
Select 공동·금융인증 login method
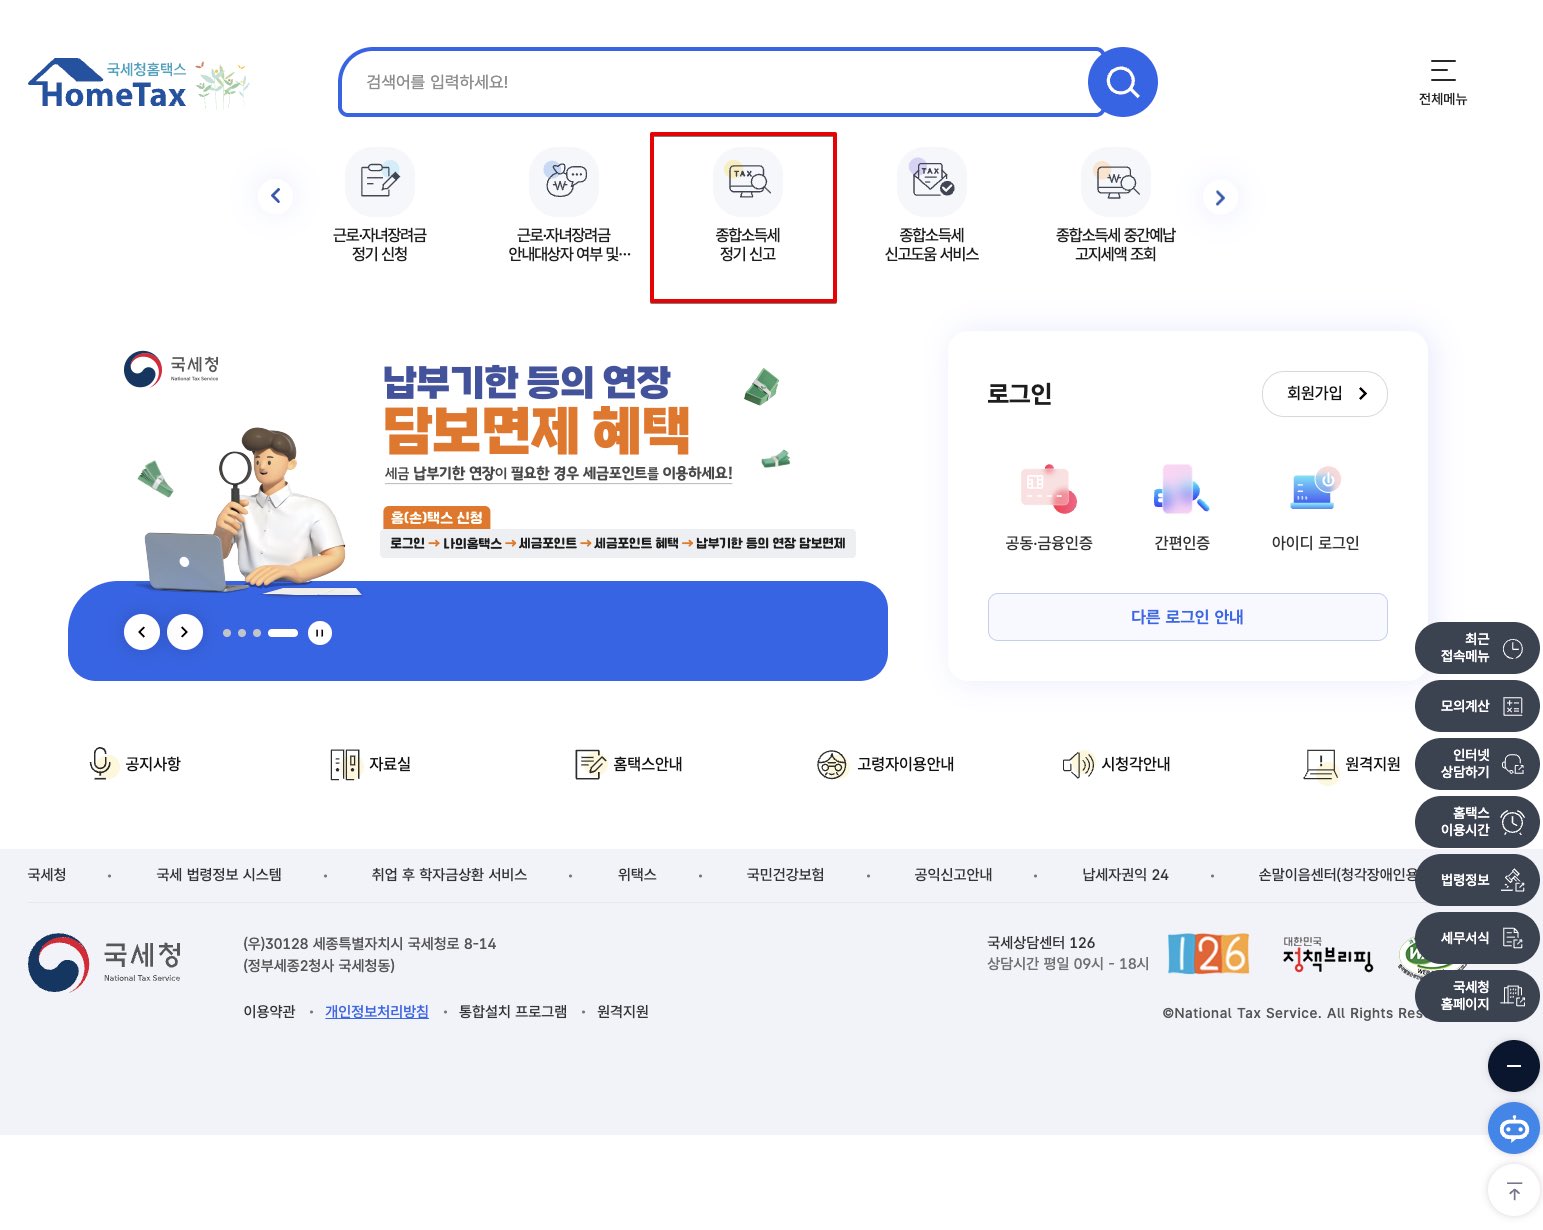point(1048,507)
